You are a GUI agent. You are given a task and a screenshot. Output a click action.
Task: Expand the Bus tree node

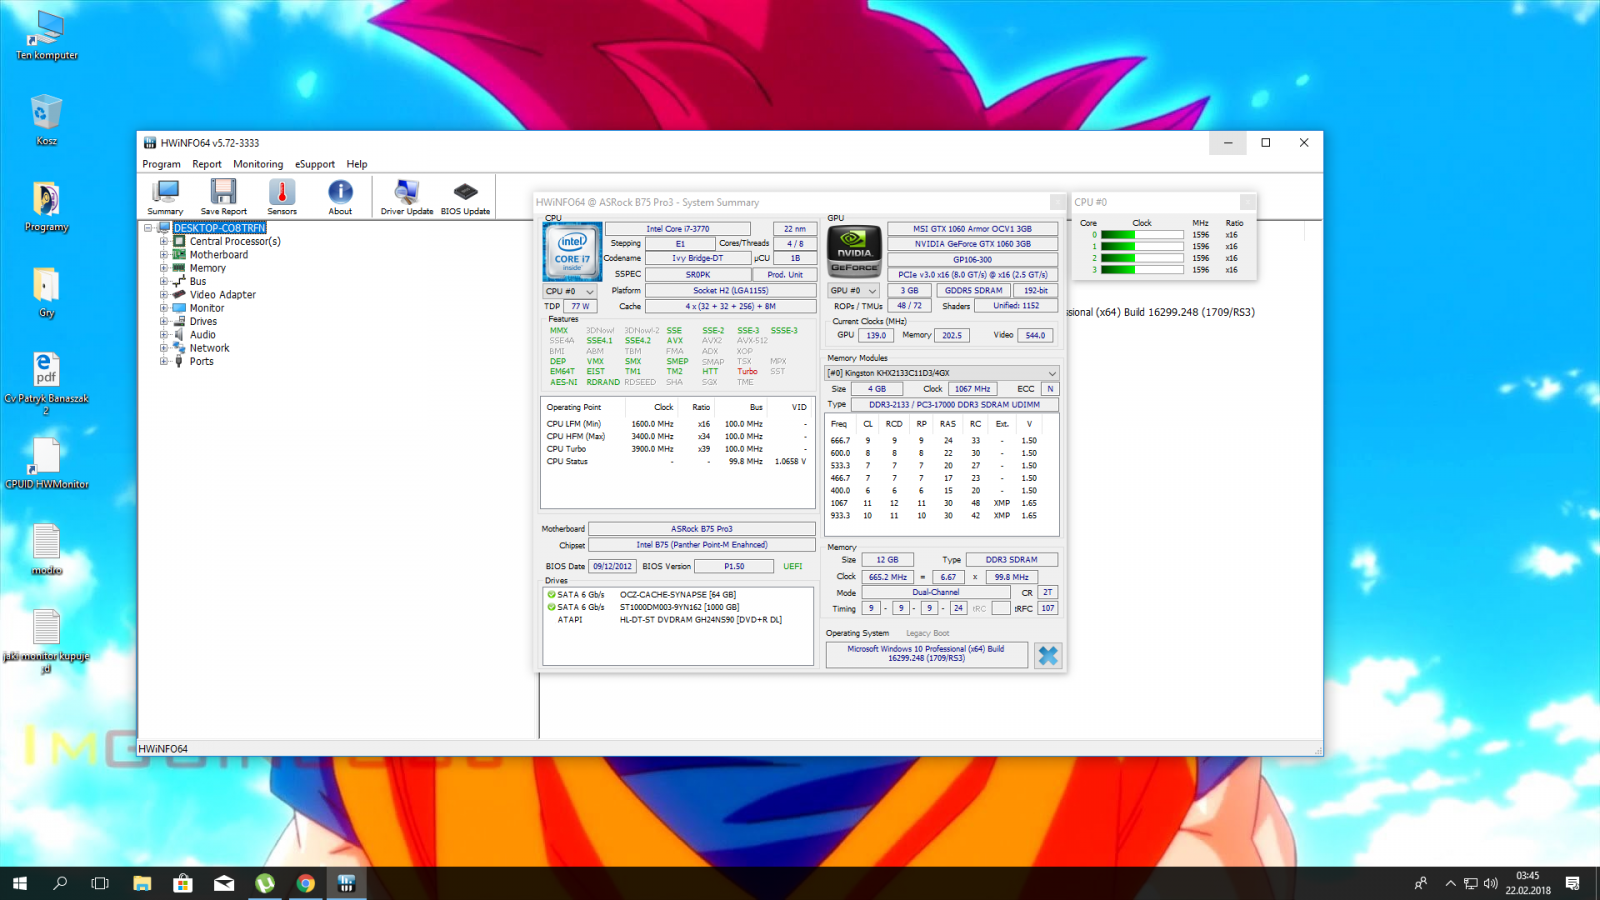[164, 281]
